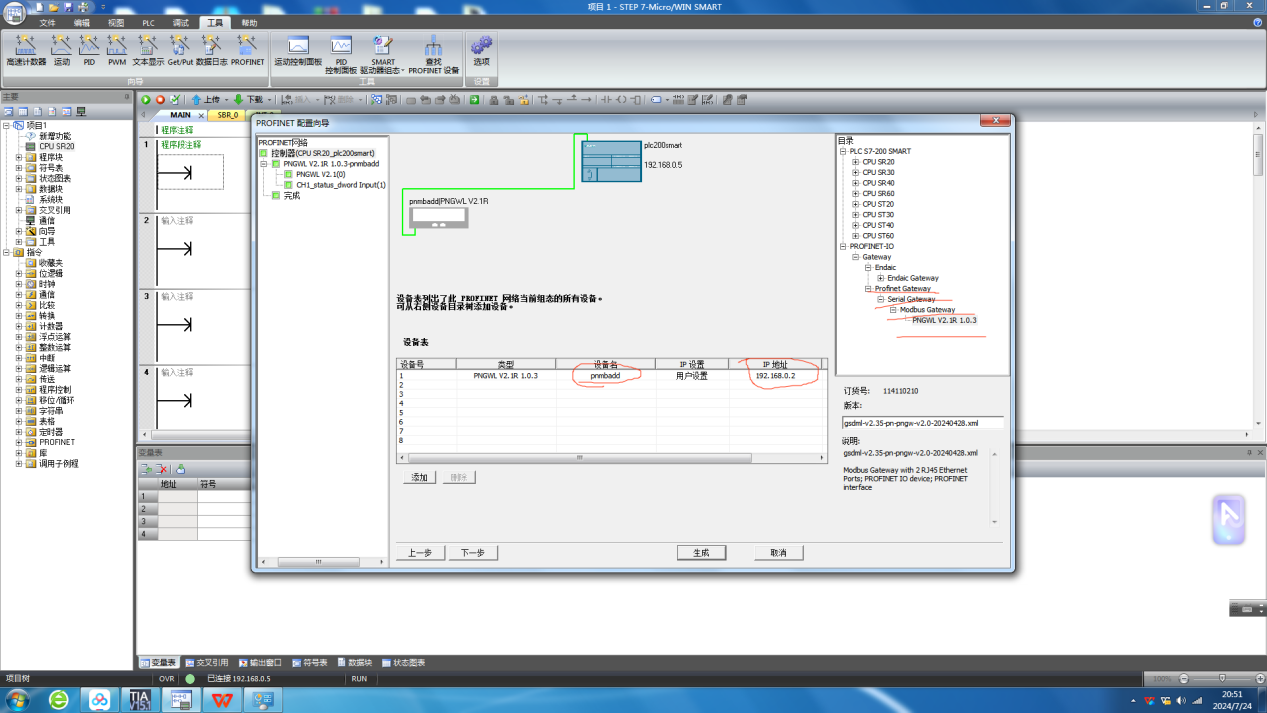Open the Debug (调试) ribbon tab
Screen dimensions: 1267x713
(180, 22)
